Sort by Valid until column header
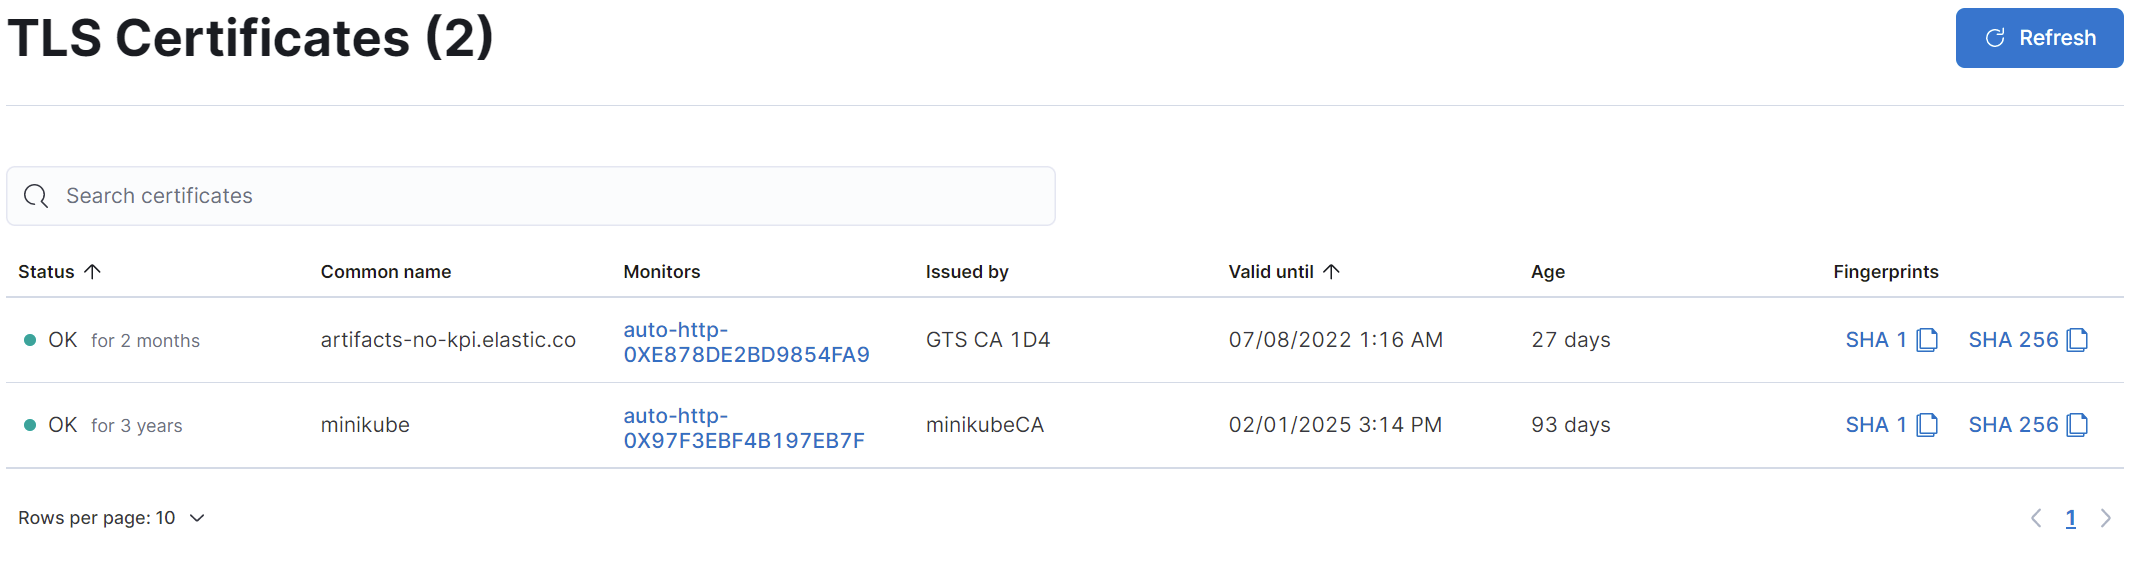The width and height of the screenshot is (2140, 574). pyautogui.click(x=1270, y=272)
